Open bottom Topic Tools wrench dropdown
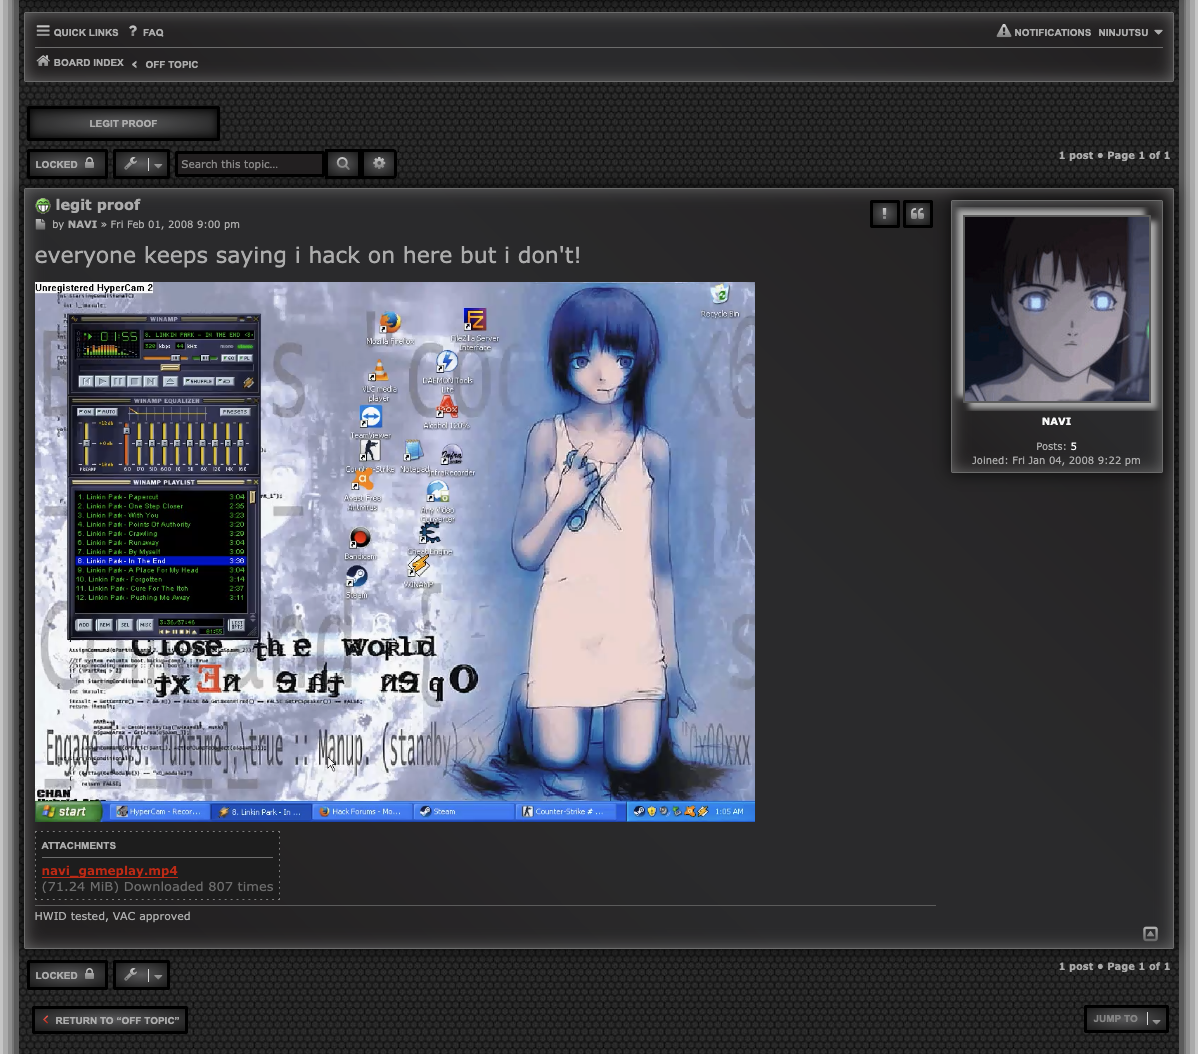This screenshot has width=1198, height=1054. point(141,975)
